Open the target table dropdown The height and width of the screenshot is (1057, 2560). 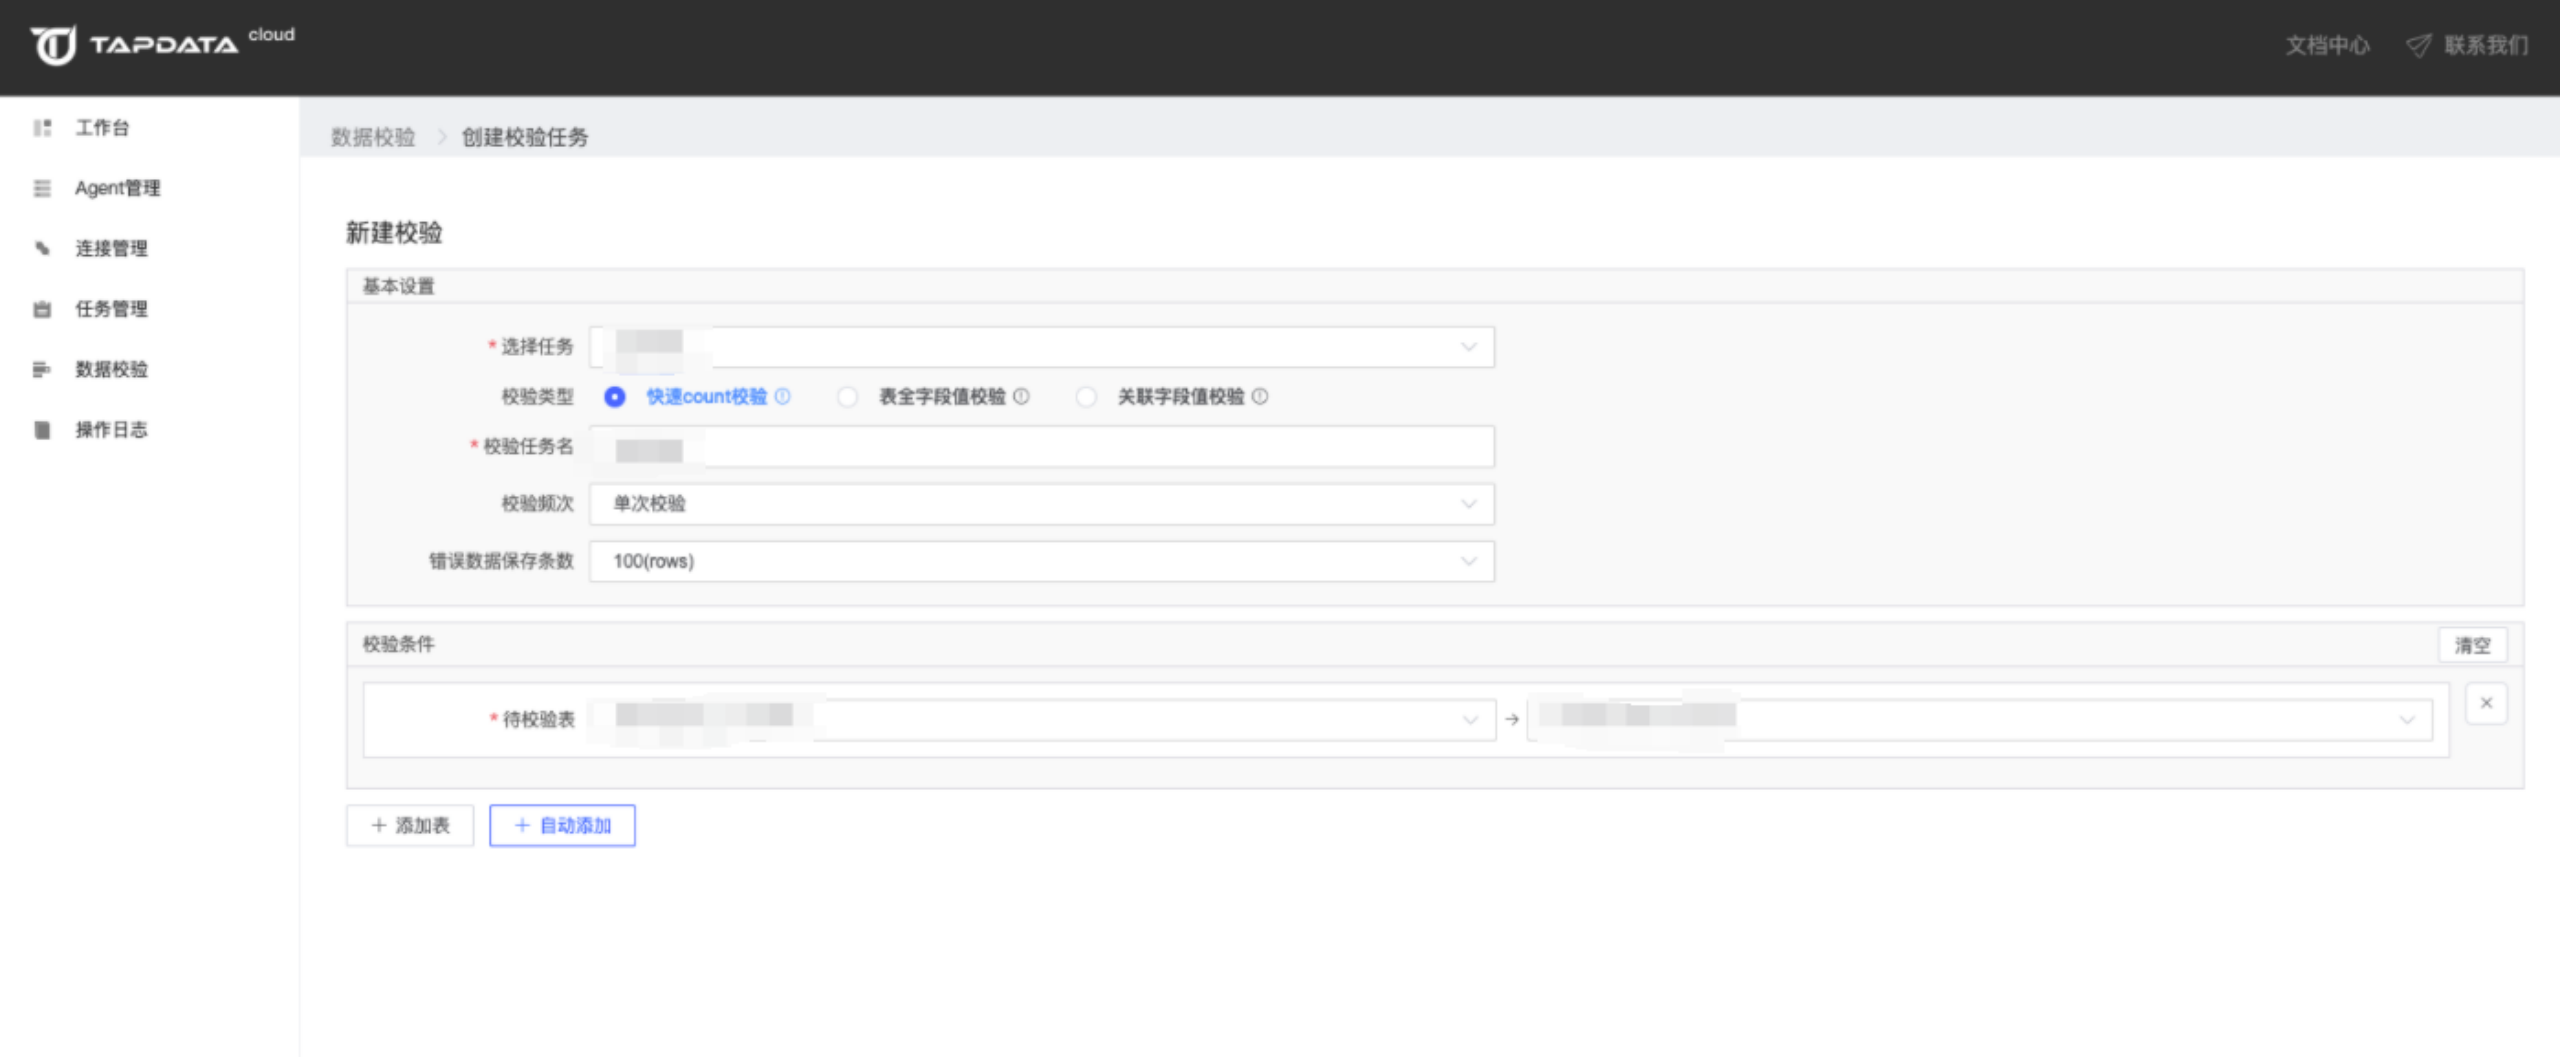click(1980, 719)
